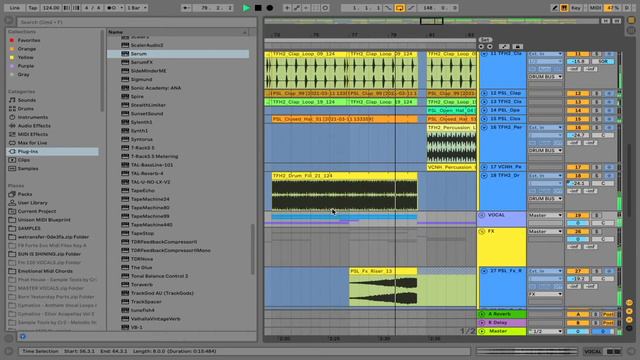
Task: Select TrackSpacer plug-in
Action: click(x=146, y=302)
